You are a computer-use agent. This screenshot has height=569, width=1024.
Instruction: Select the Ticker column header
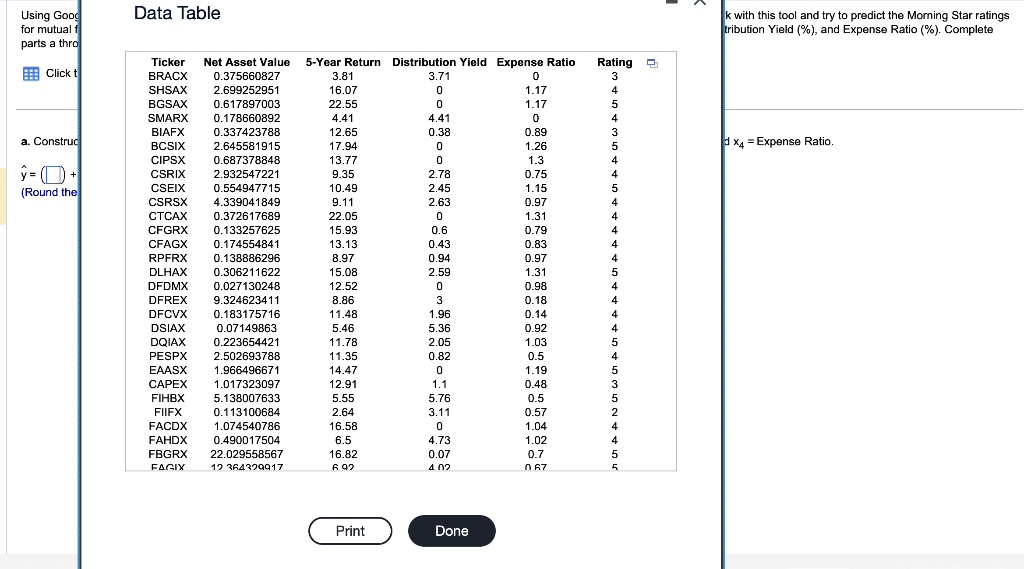tap(168, 62)
